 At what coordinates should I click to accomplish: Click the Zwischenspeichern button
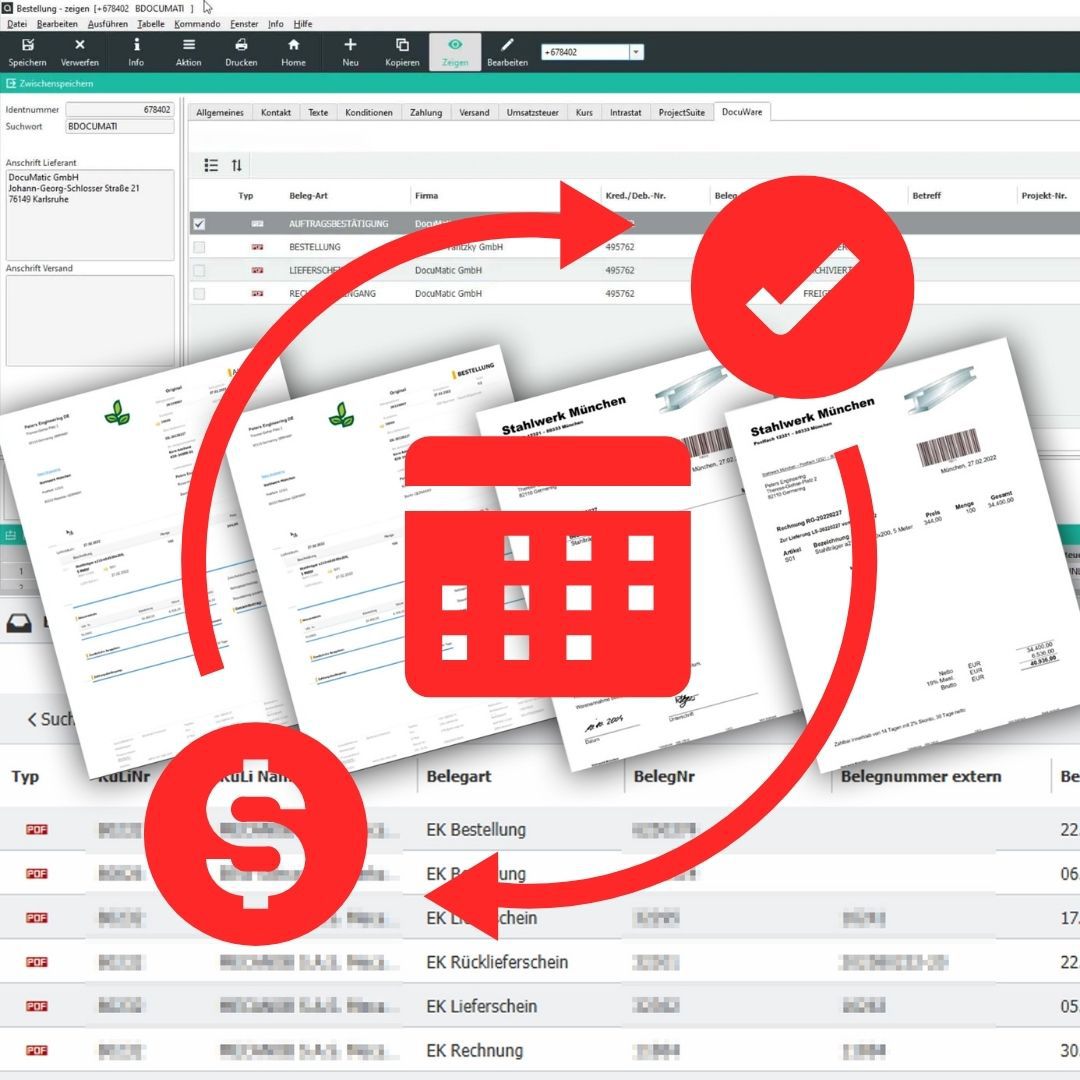pos(50,84)
